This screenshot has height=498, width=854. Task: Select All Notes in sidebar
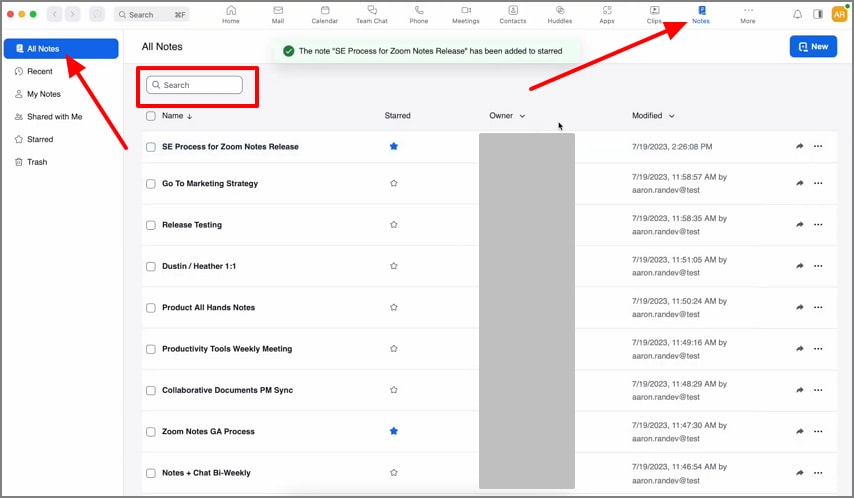(x=61, y=48)
